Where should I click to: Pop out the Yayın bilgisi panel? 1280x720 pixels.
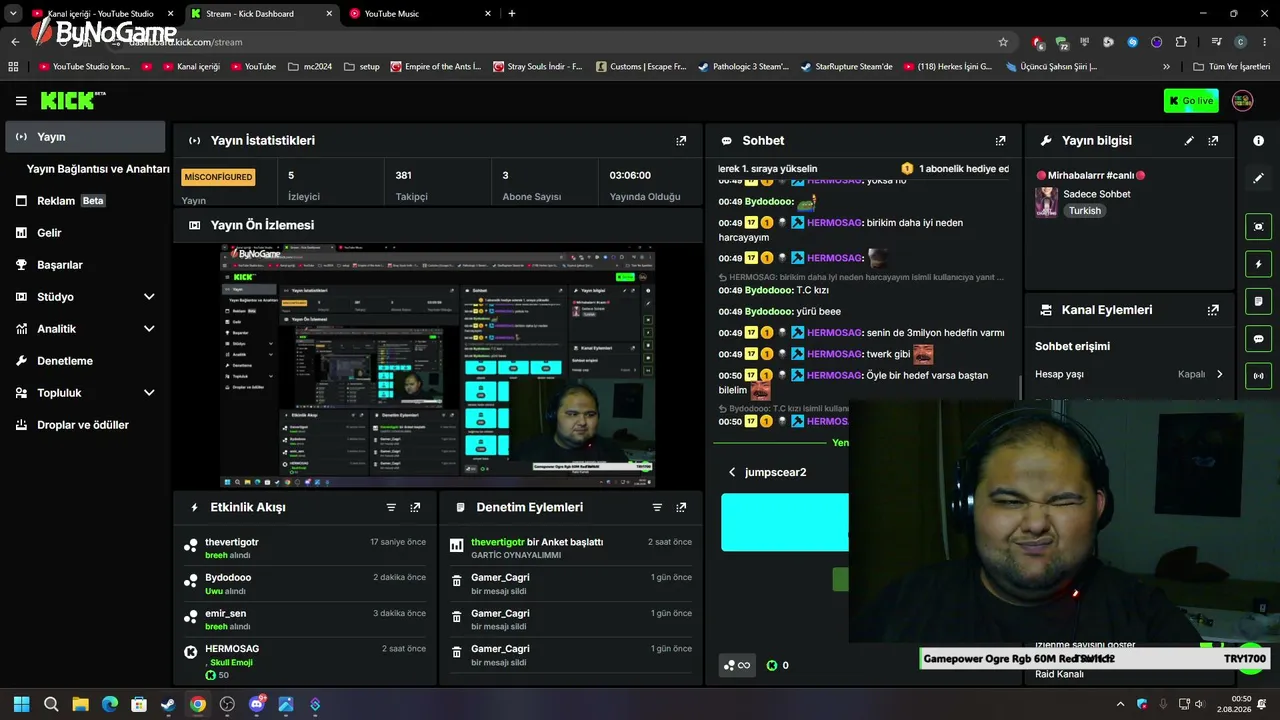(1213, 141)
